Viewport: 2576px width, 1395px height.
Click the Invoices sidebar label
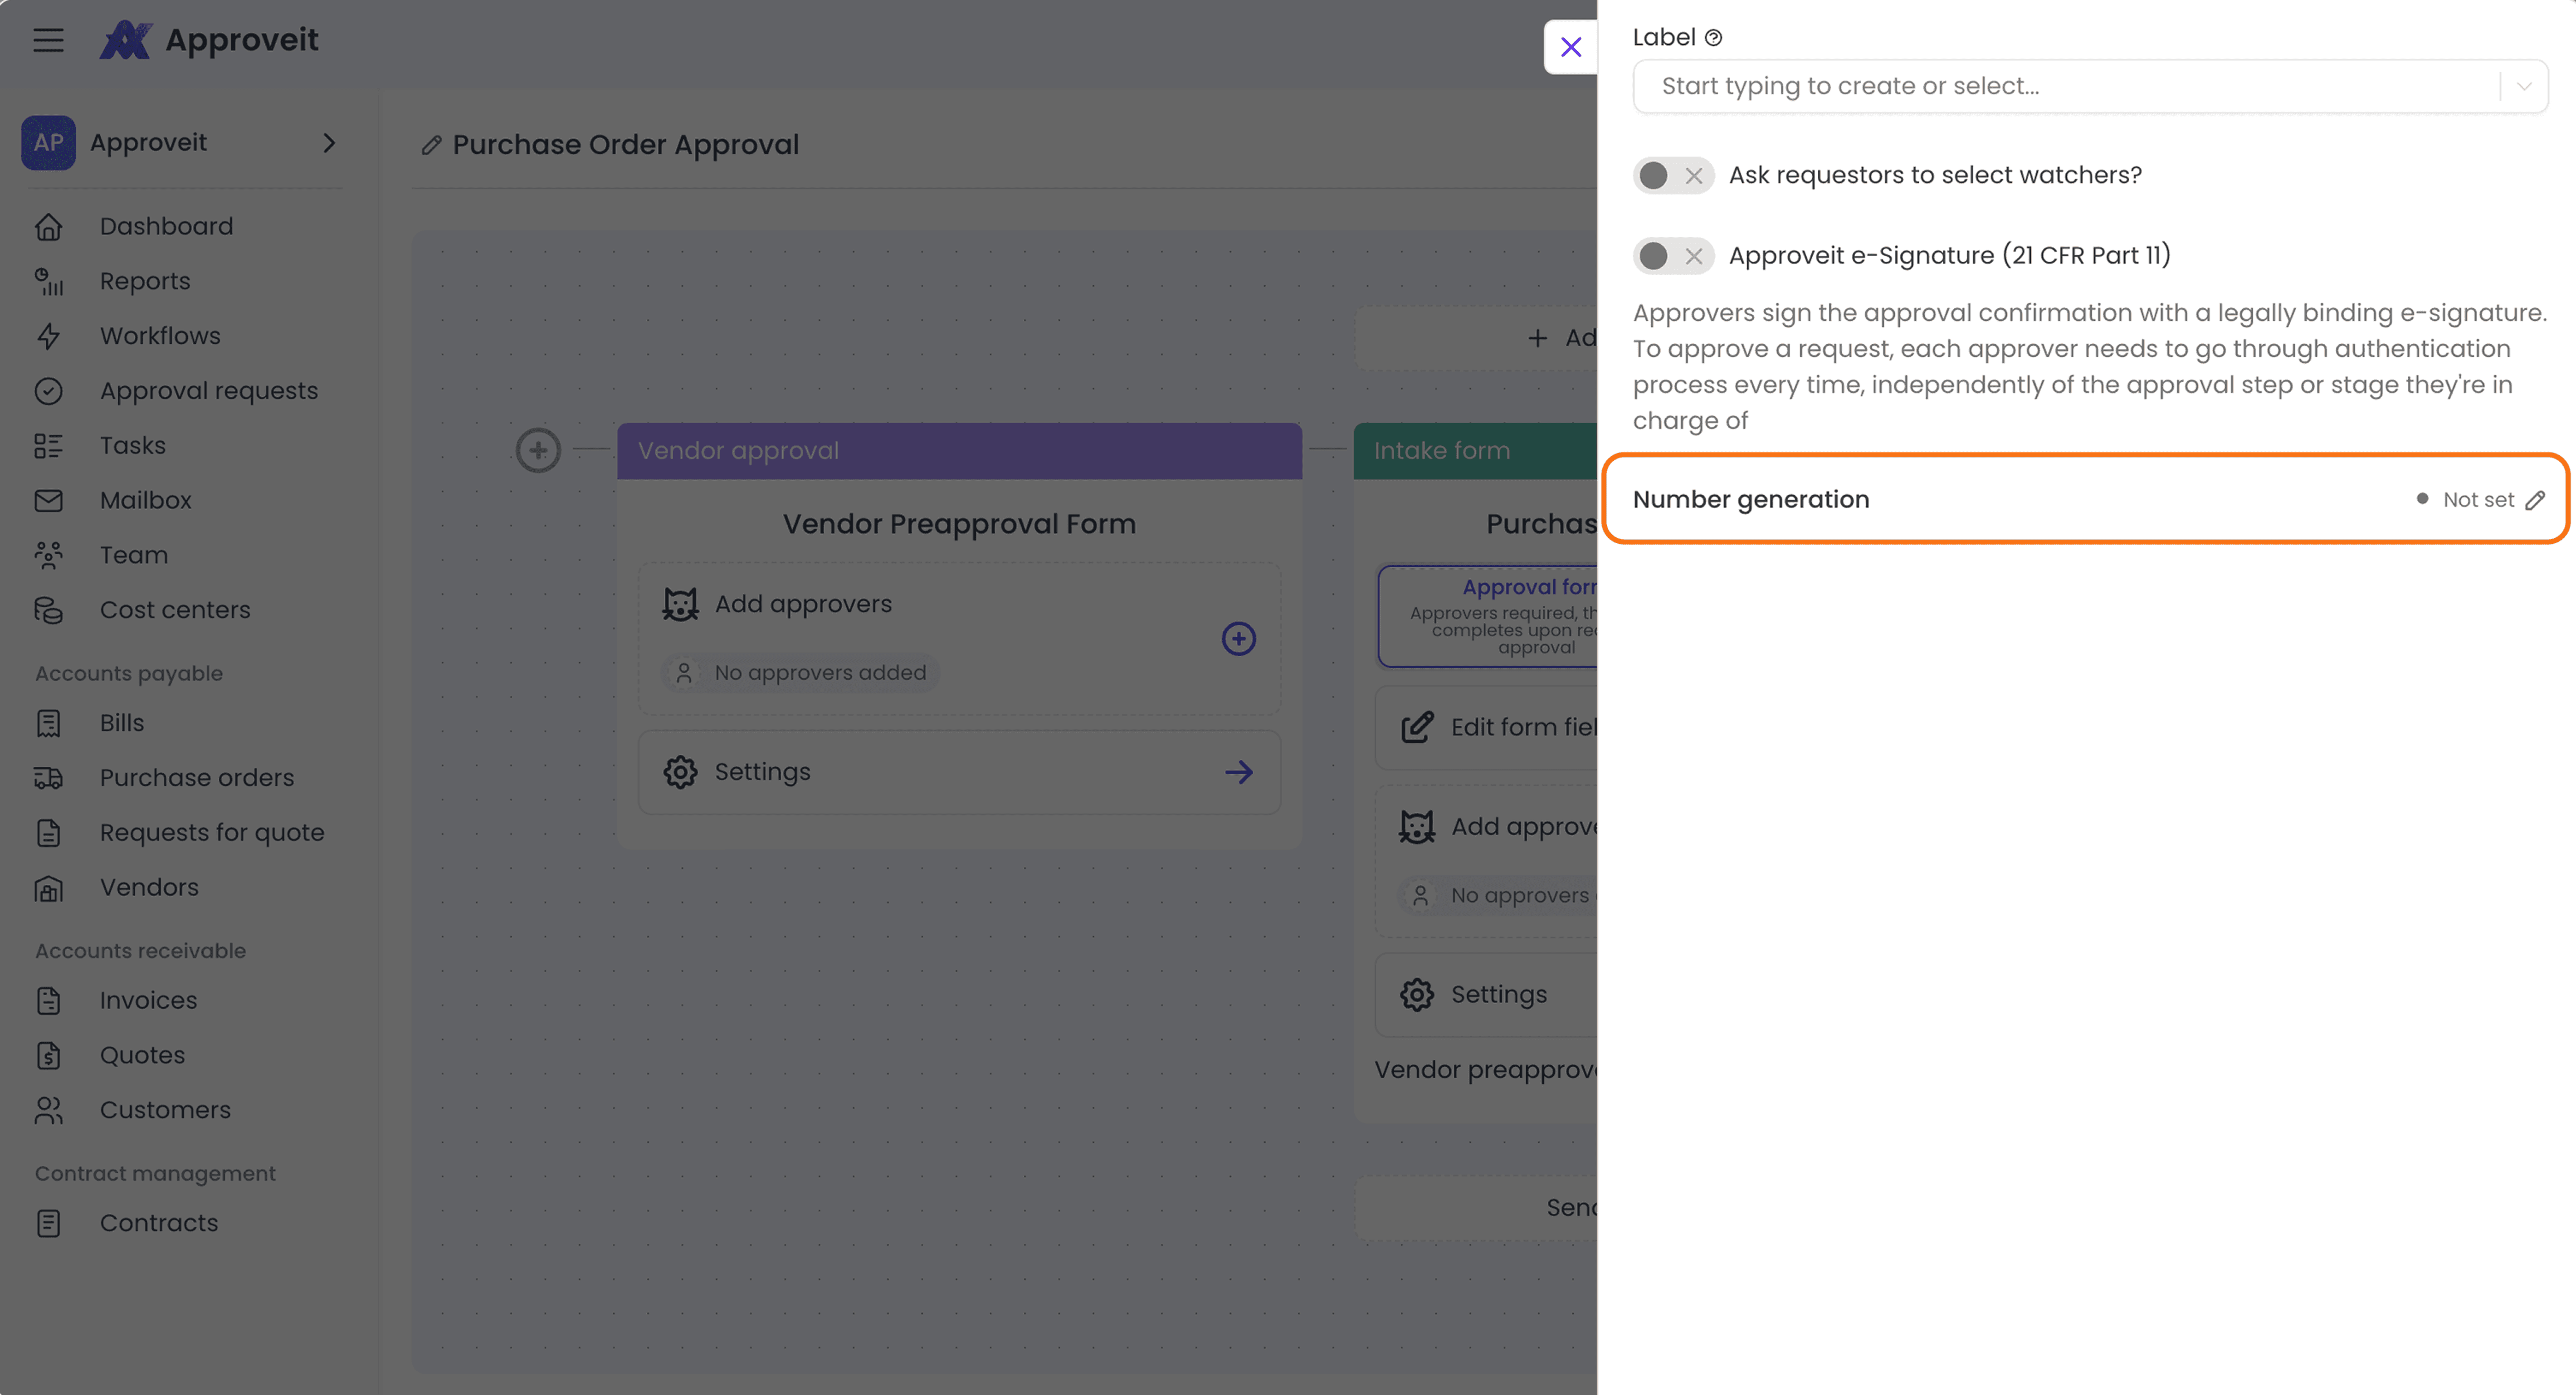coord(148,1001)
